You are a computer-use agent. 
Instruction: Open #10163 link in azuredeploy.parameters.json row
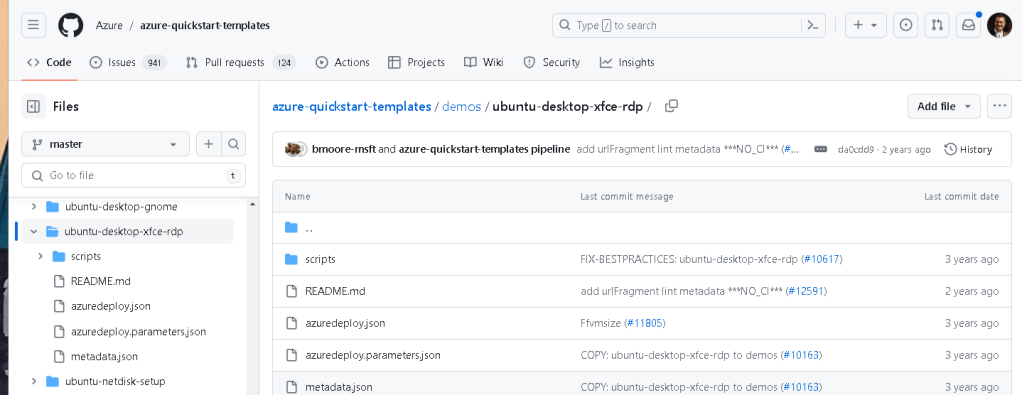tap(800, 355)
